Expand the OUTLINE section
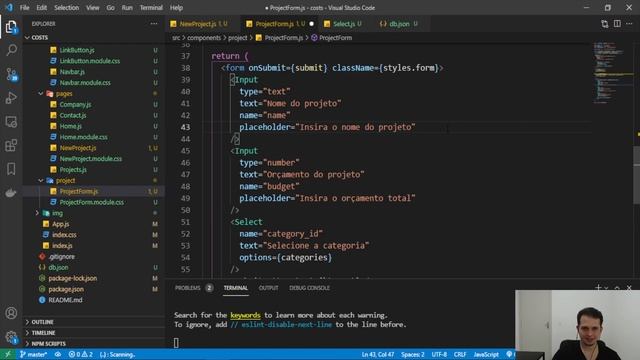This screenshot has height=360, width=640. click(x=42, y=322)
